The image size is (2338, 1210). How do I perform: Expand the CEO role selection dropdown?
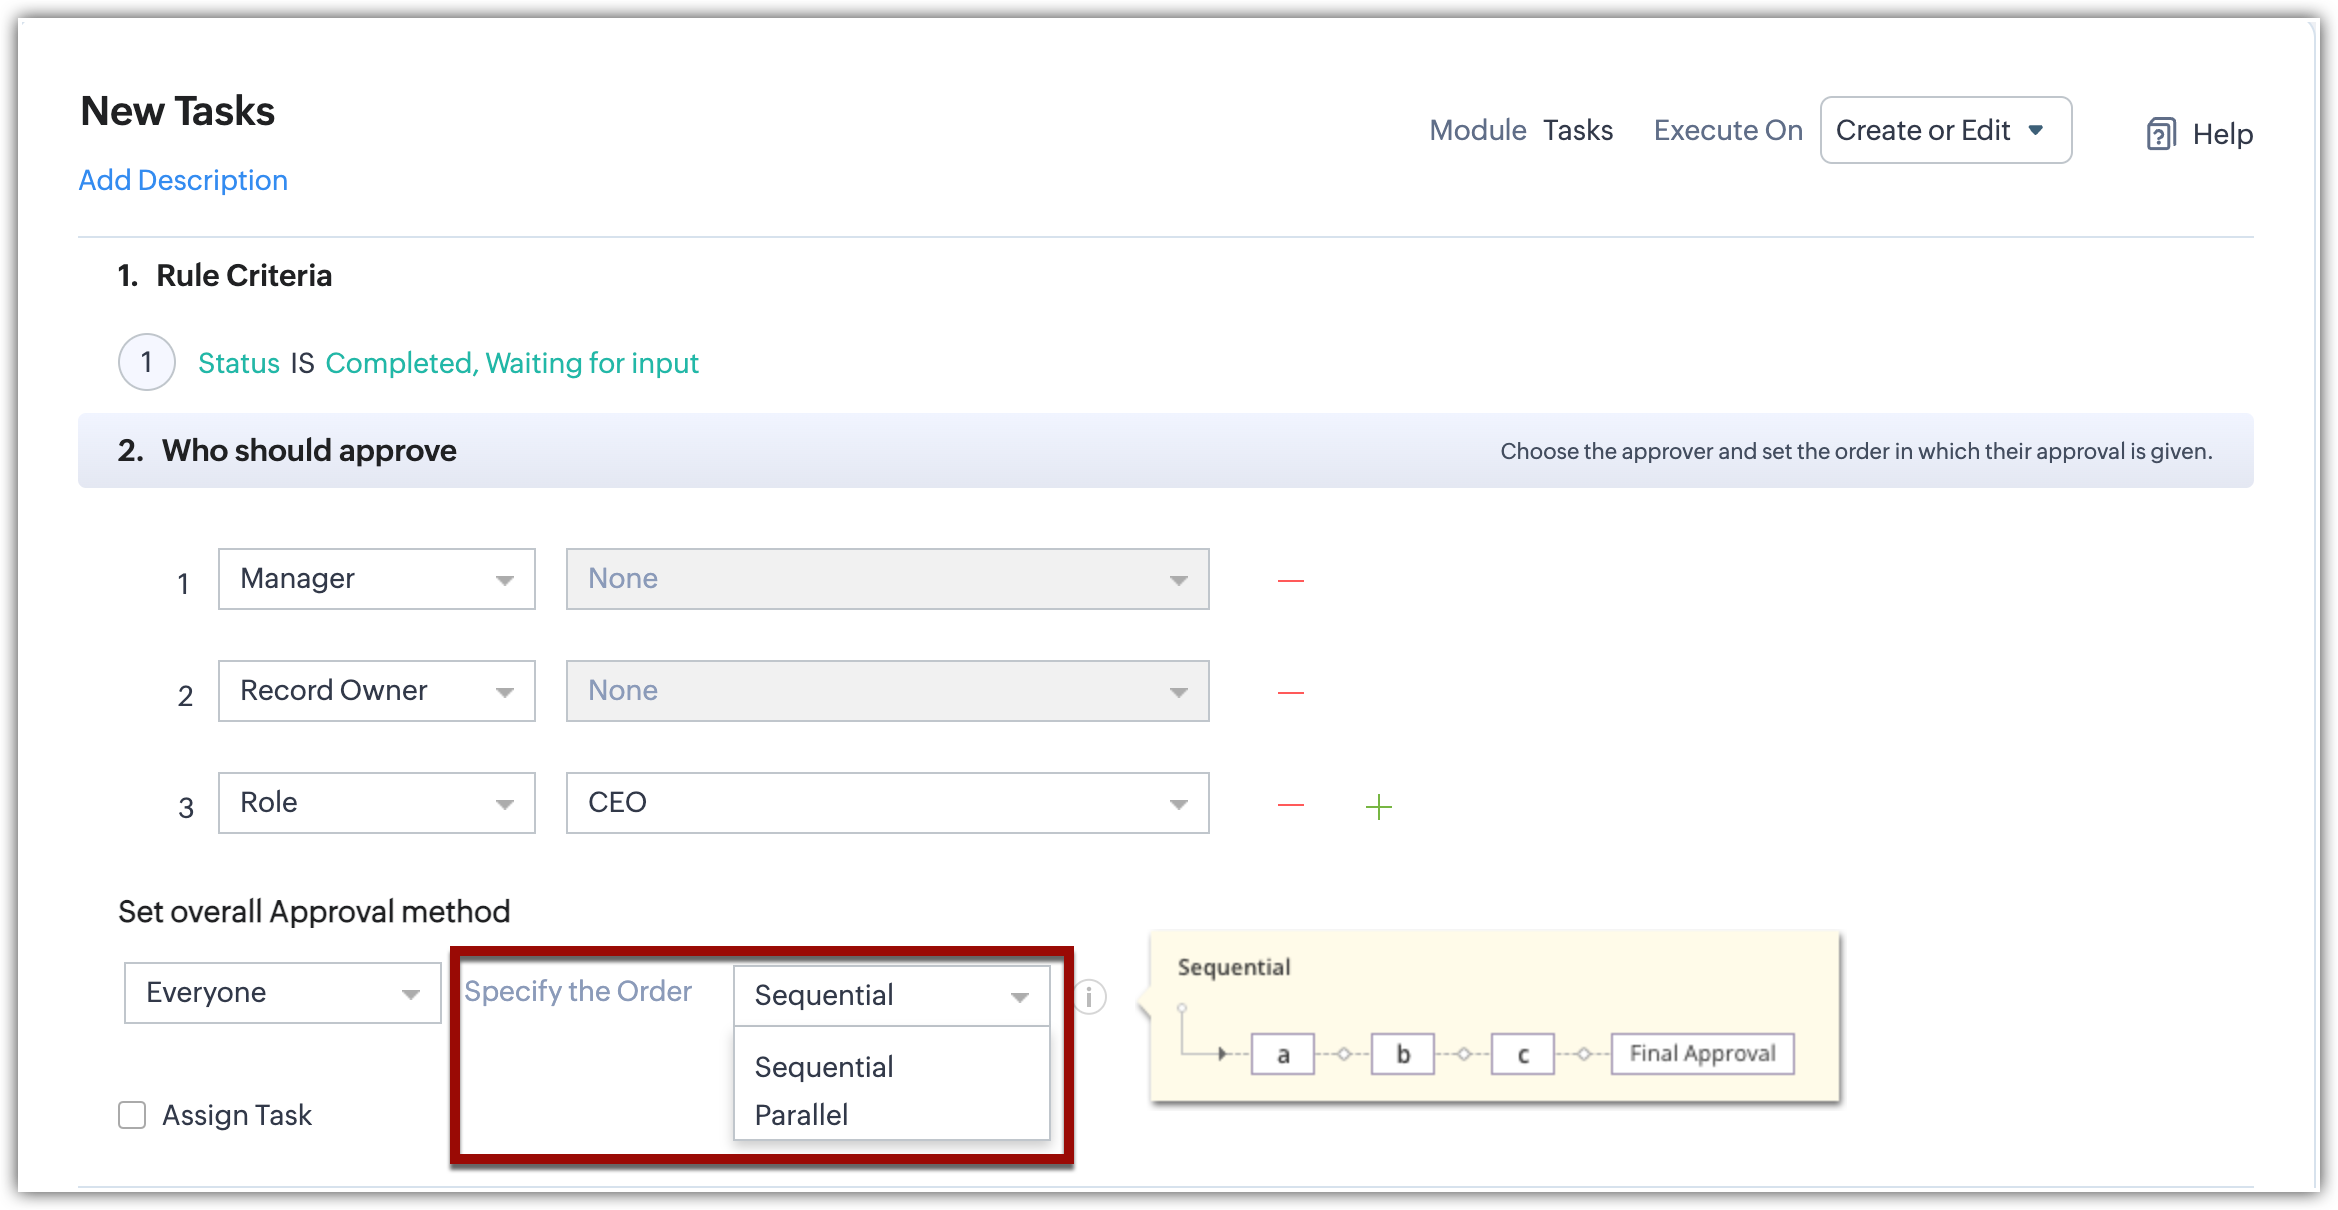coord(887,803)
